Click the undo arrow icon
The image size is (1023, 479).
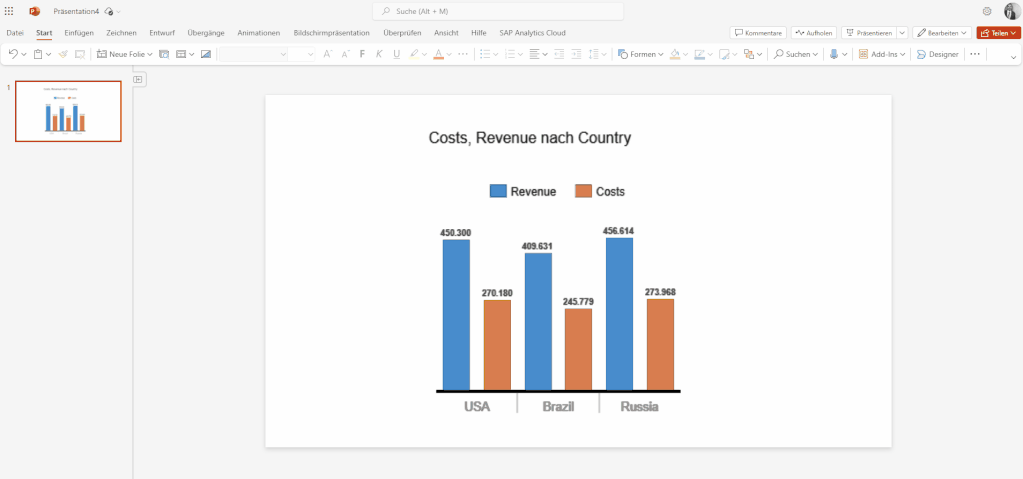(x=13, y=54)
